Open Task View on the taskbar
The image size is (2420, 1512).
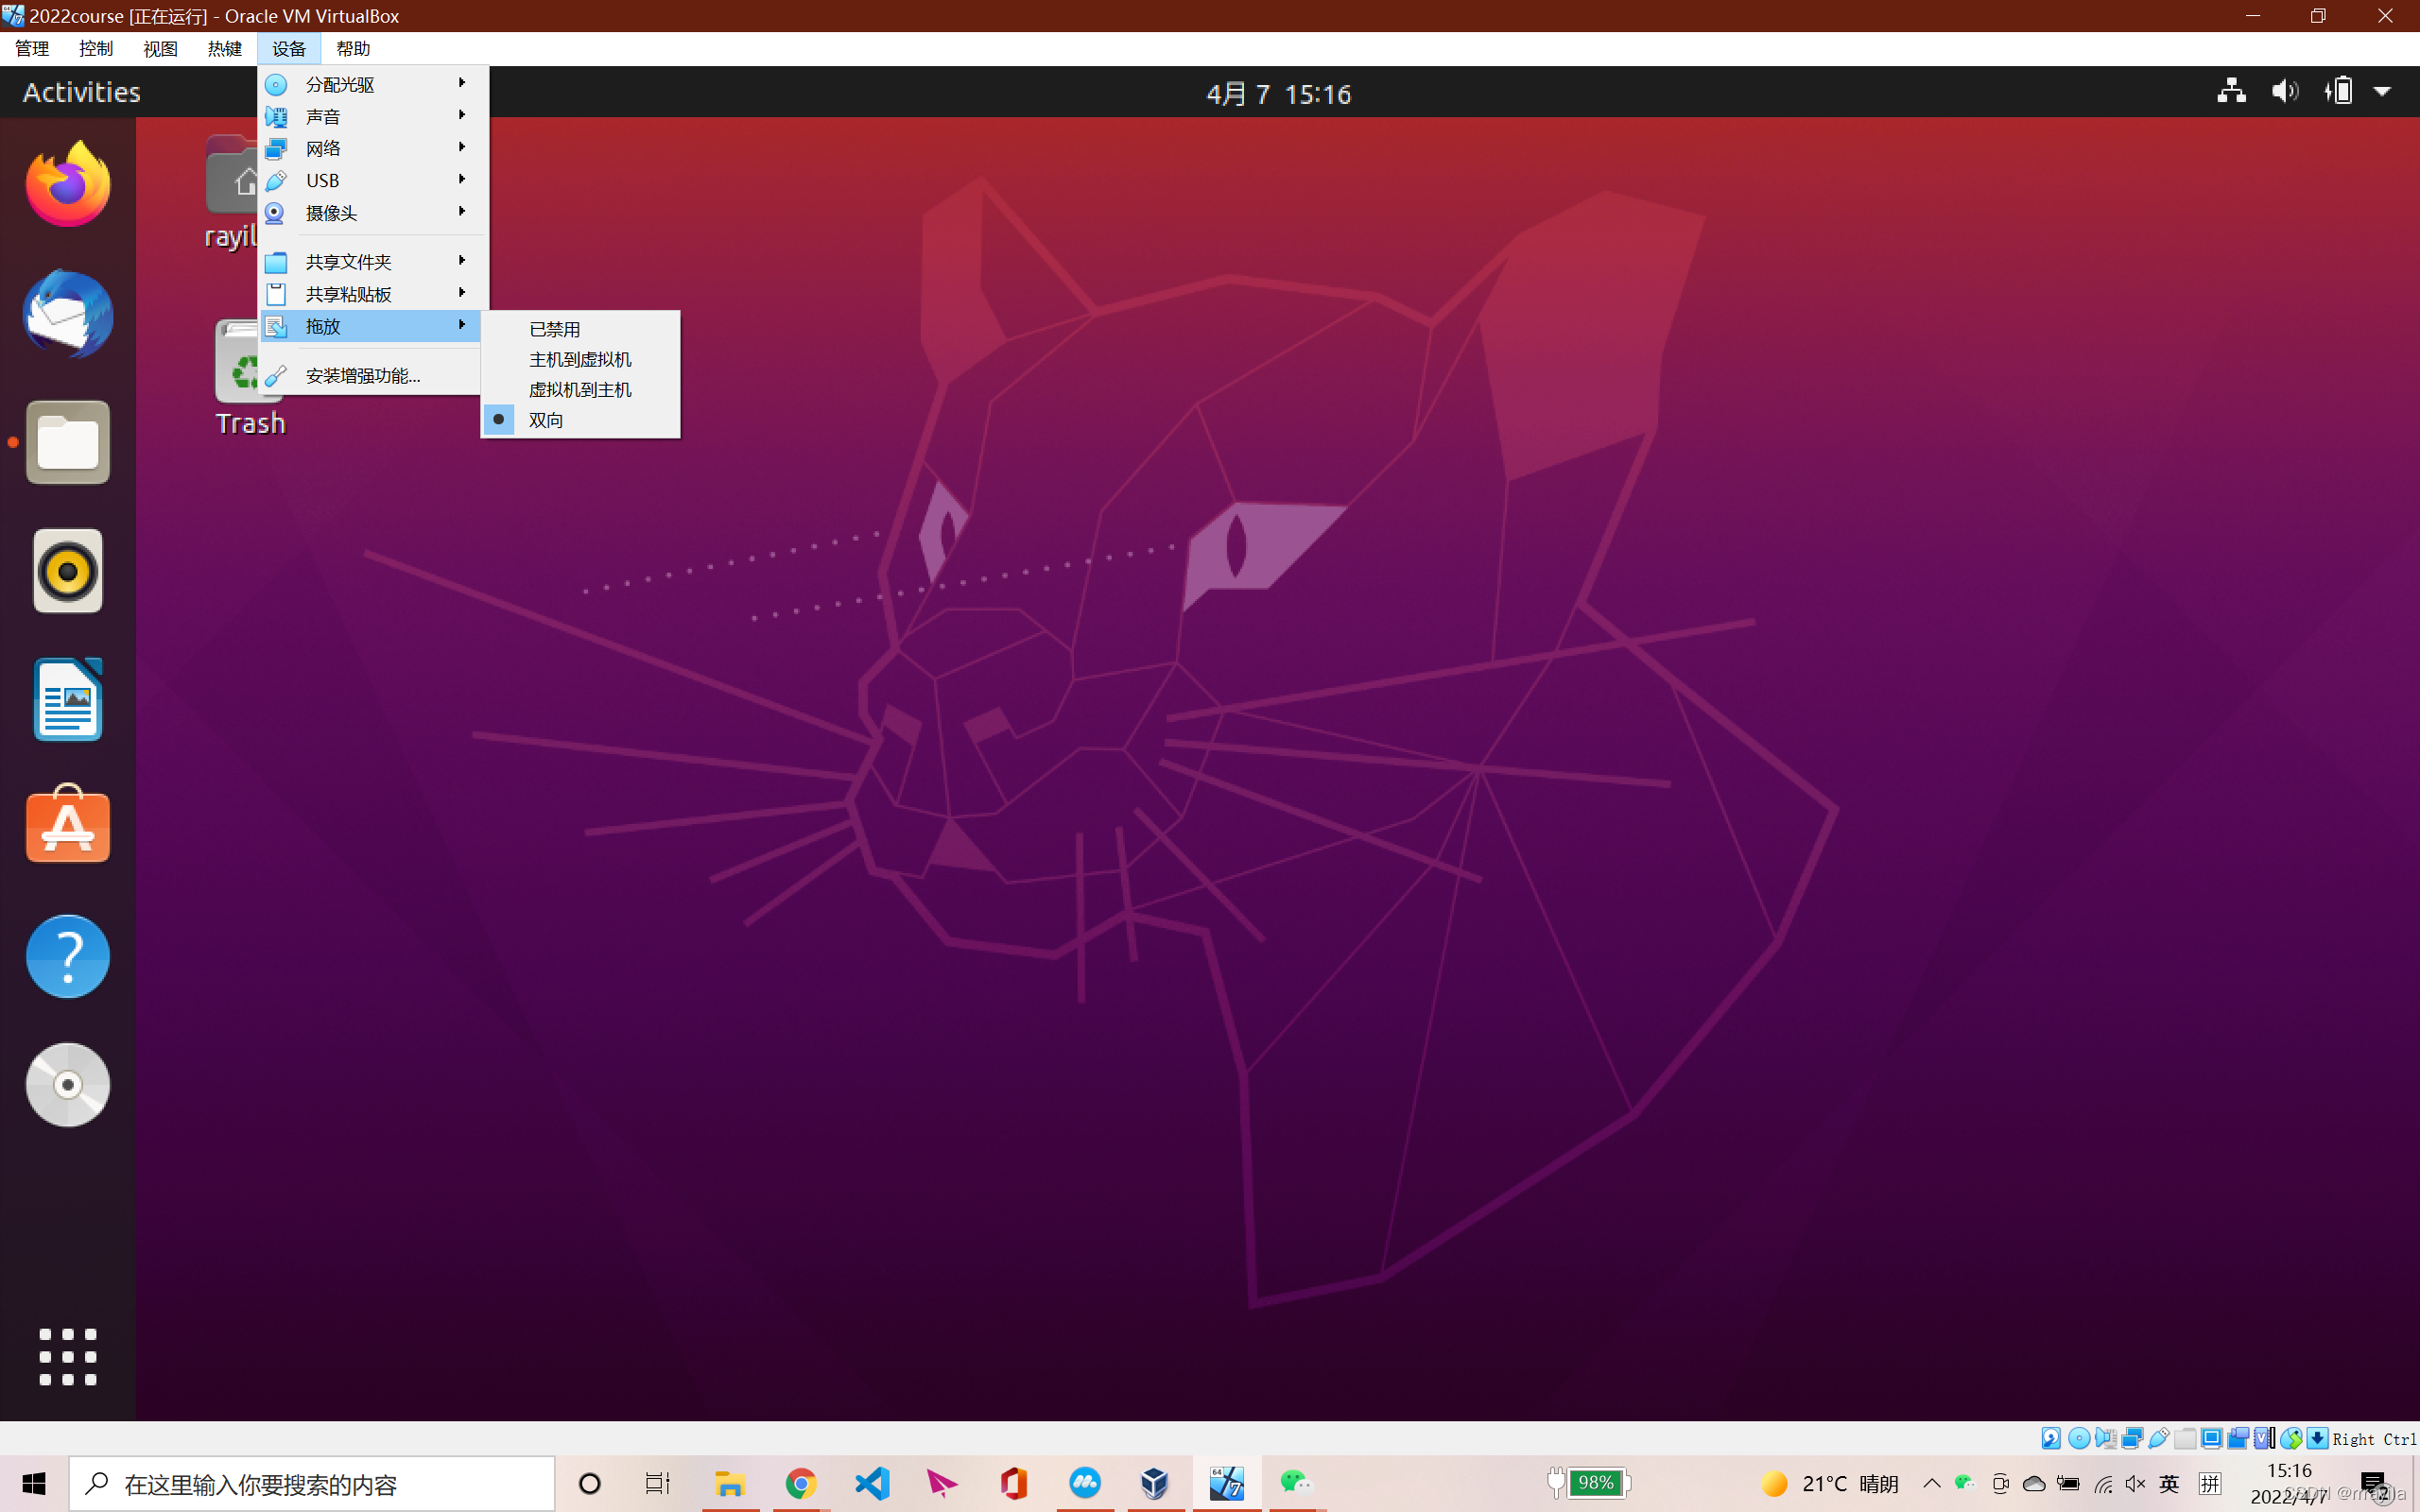tap(657, 1484)
